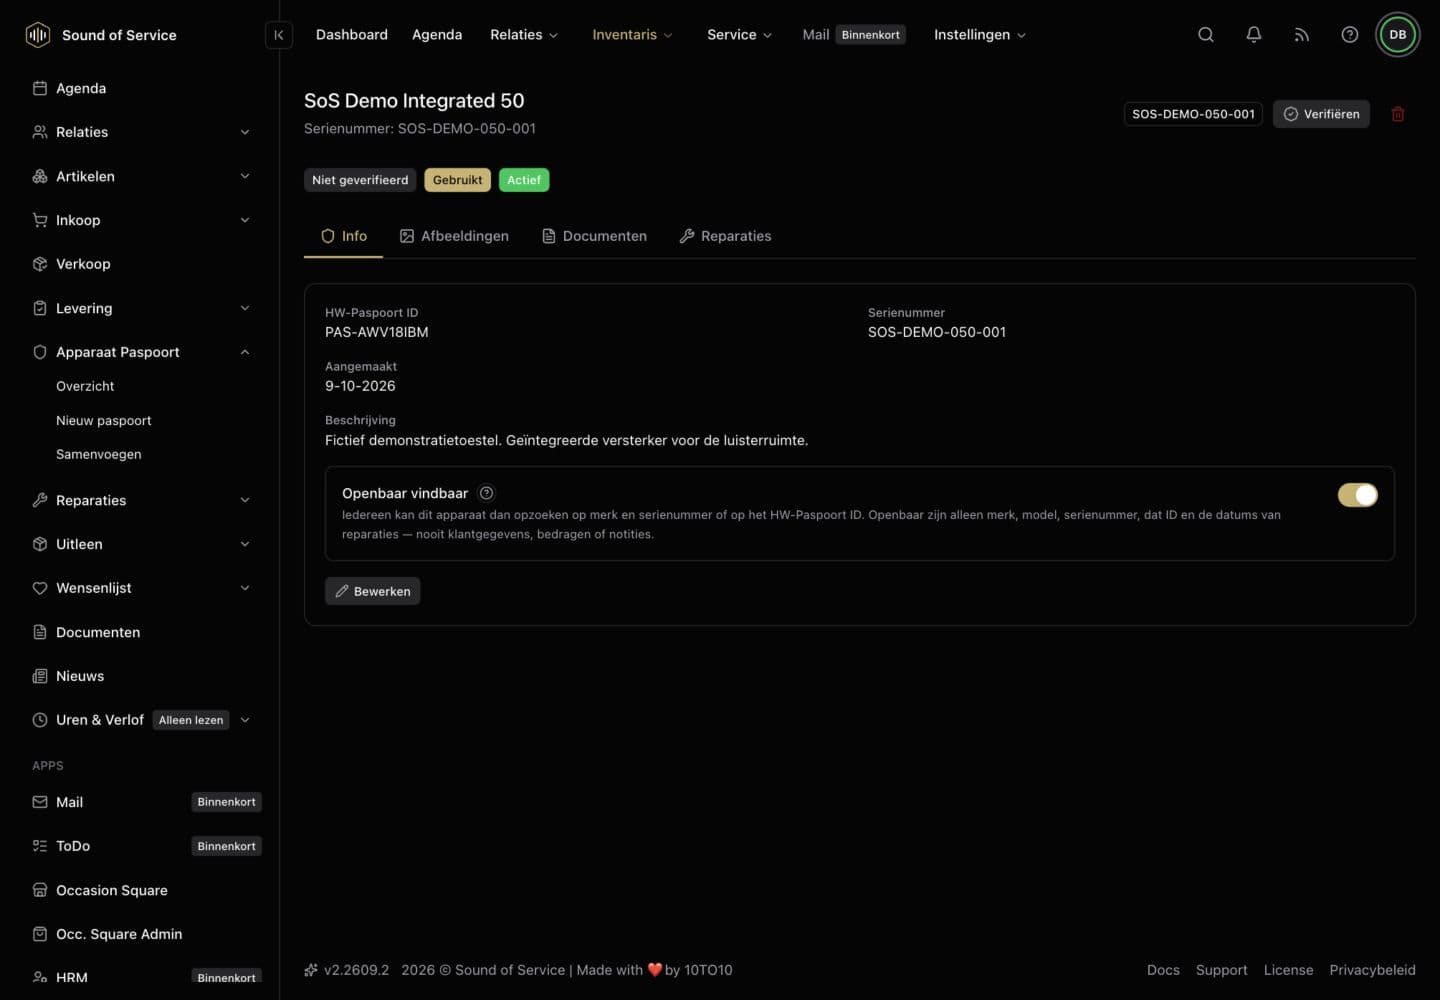The image size is (1440, 1000).
Task: Delete the passport with the red trash icon
Action: [x=1398, y=114]
